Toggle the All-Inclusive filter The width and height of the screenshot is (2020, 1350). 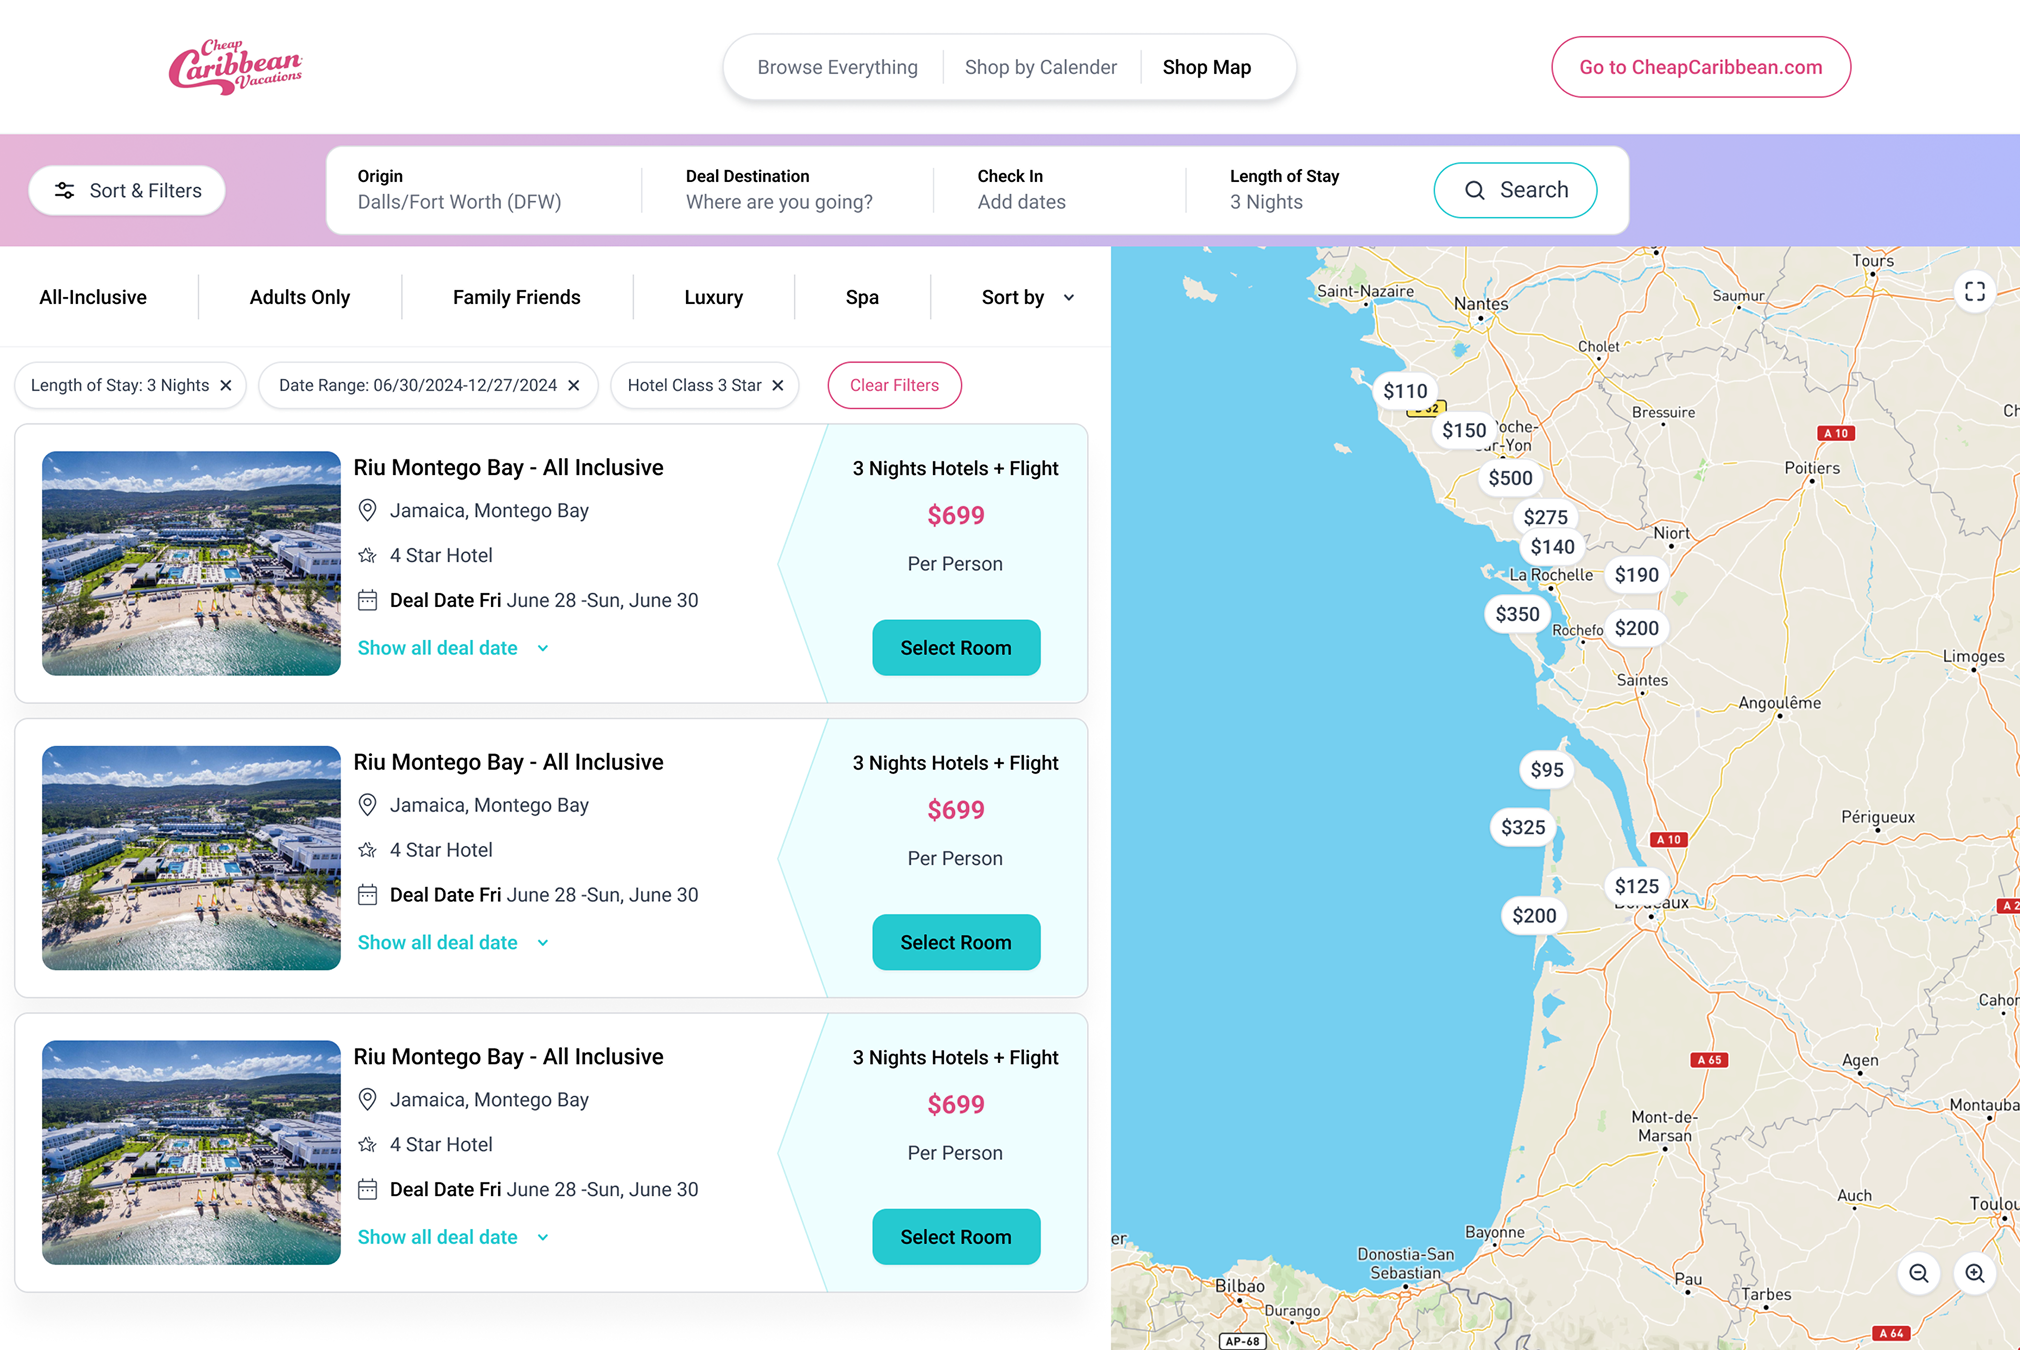coord(93,297)
